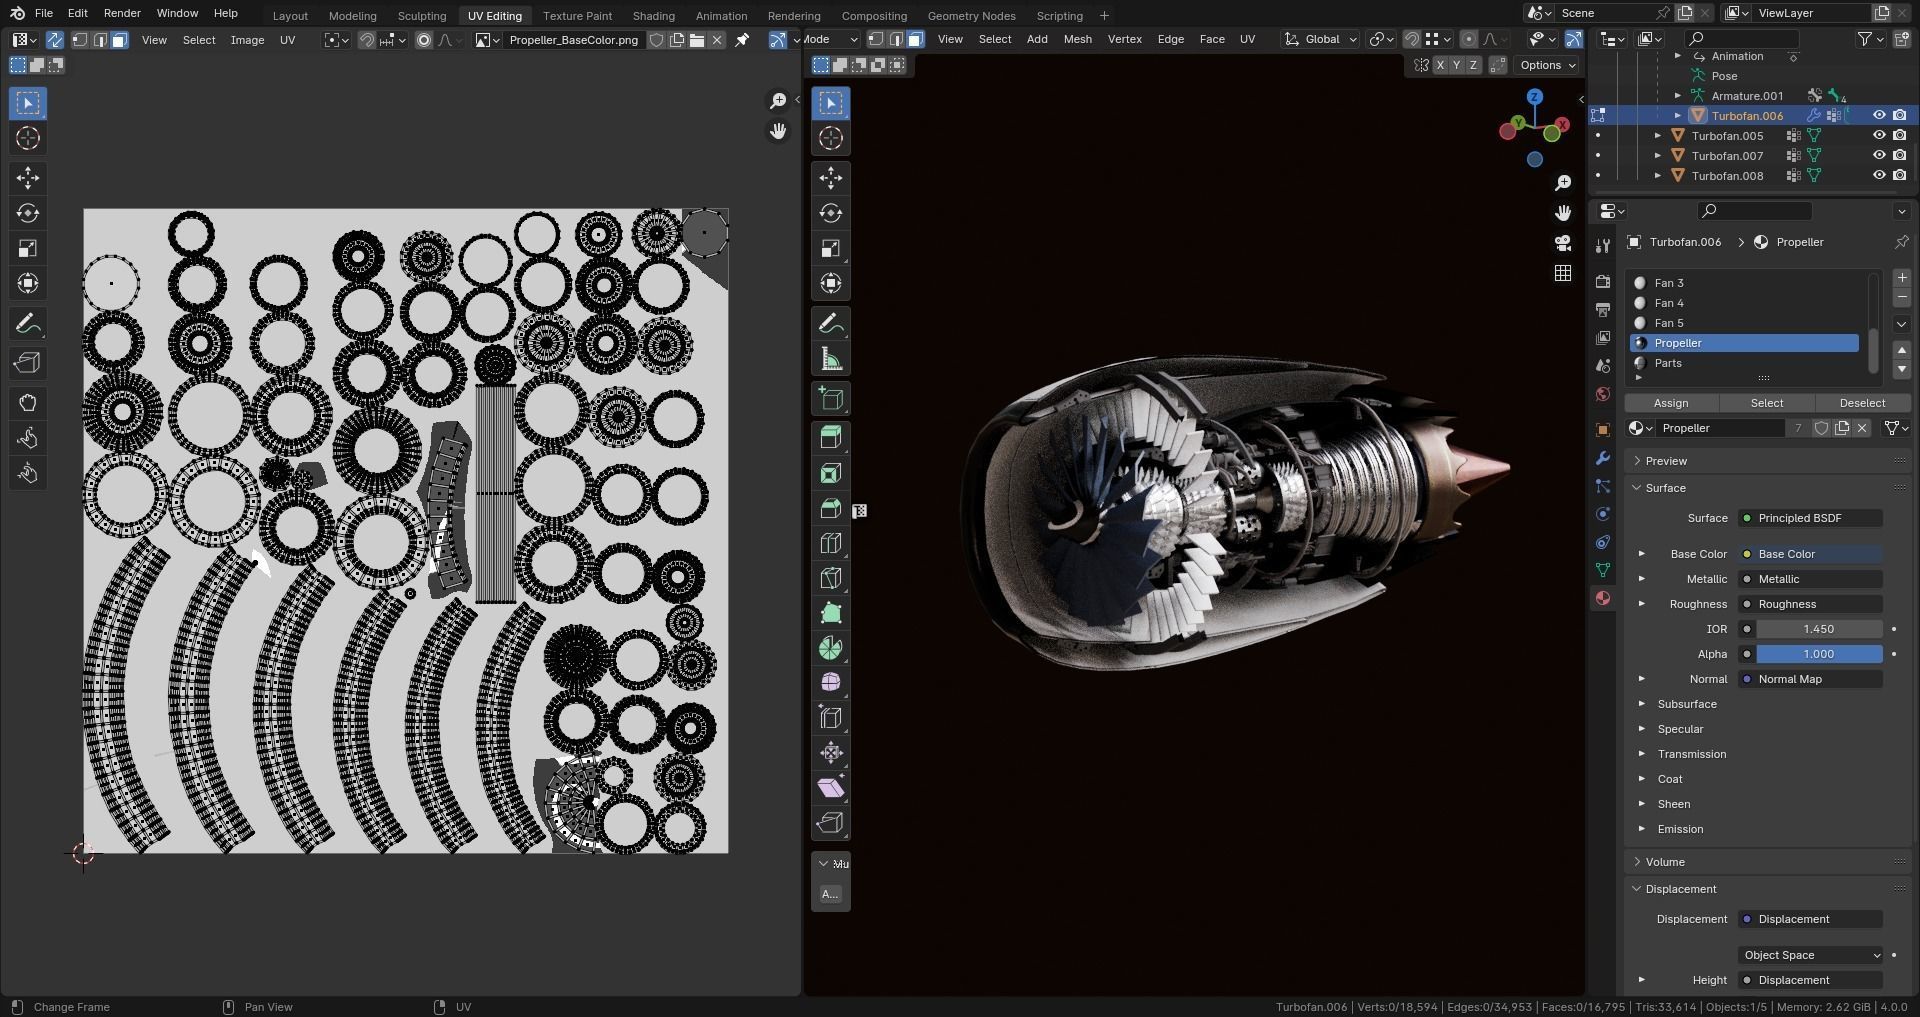
Task: Activate the Bevel tool
Action: pyautogui.click(x=831, y=508)
